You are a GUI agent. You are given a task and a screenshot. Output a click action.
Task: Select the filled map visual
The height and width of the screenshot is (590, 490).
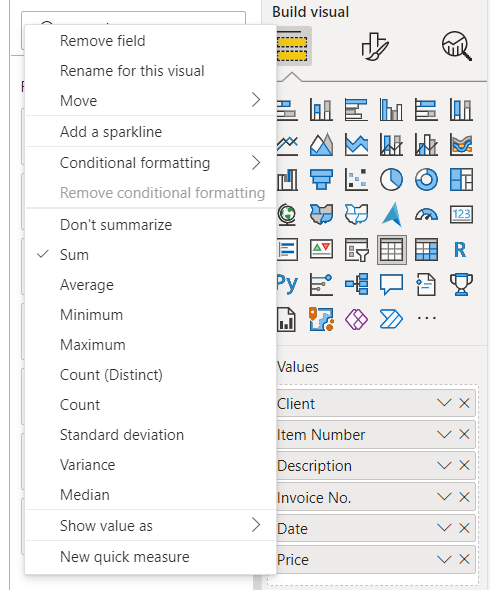tap(321, 214)
